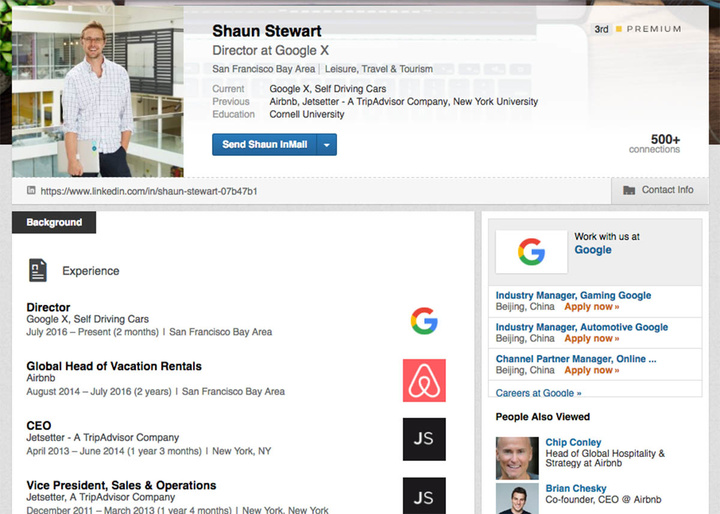Click the LinkedIn icon beside profile URL
The width and height of the screenshot is (720, 514).
(x=31, y=190)
